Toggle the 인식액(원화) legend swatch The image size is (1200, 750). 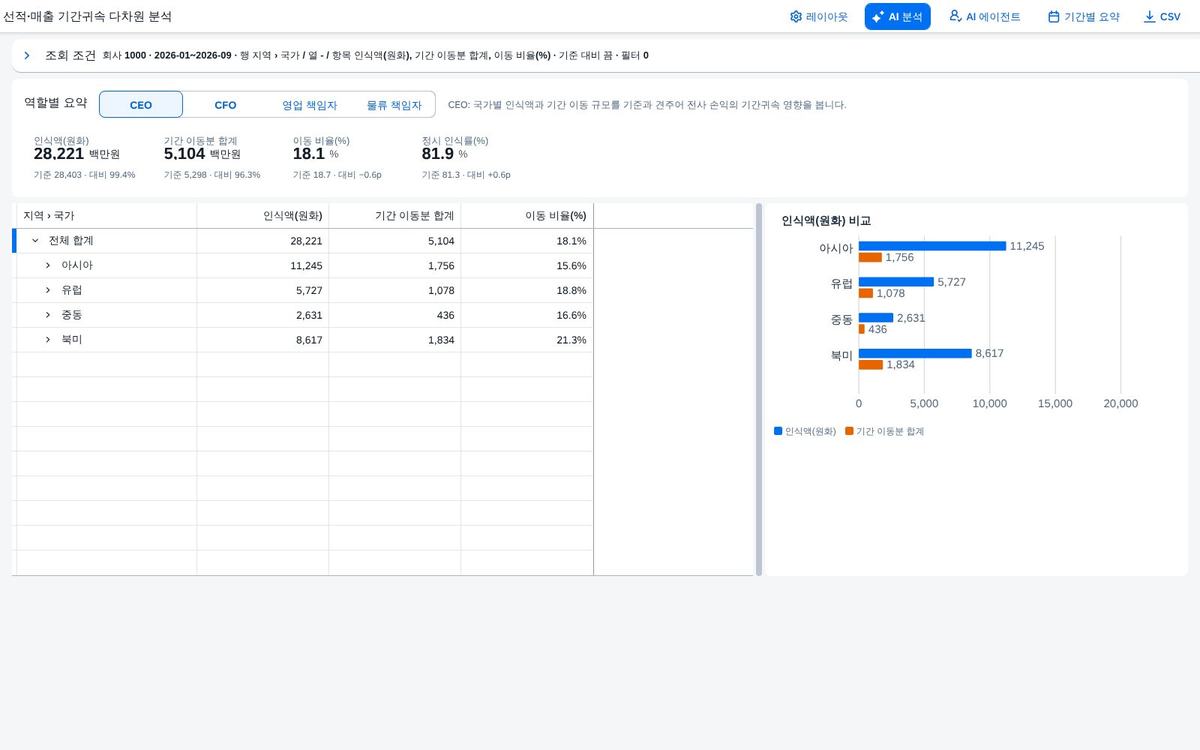click(778, 431)
